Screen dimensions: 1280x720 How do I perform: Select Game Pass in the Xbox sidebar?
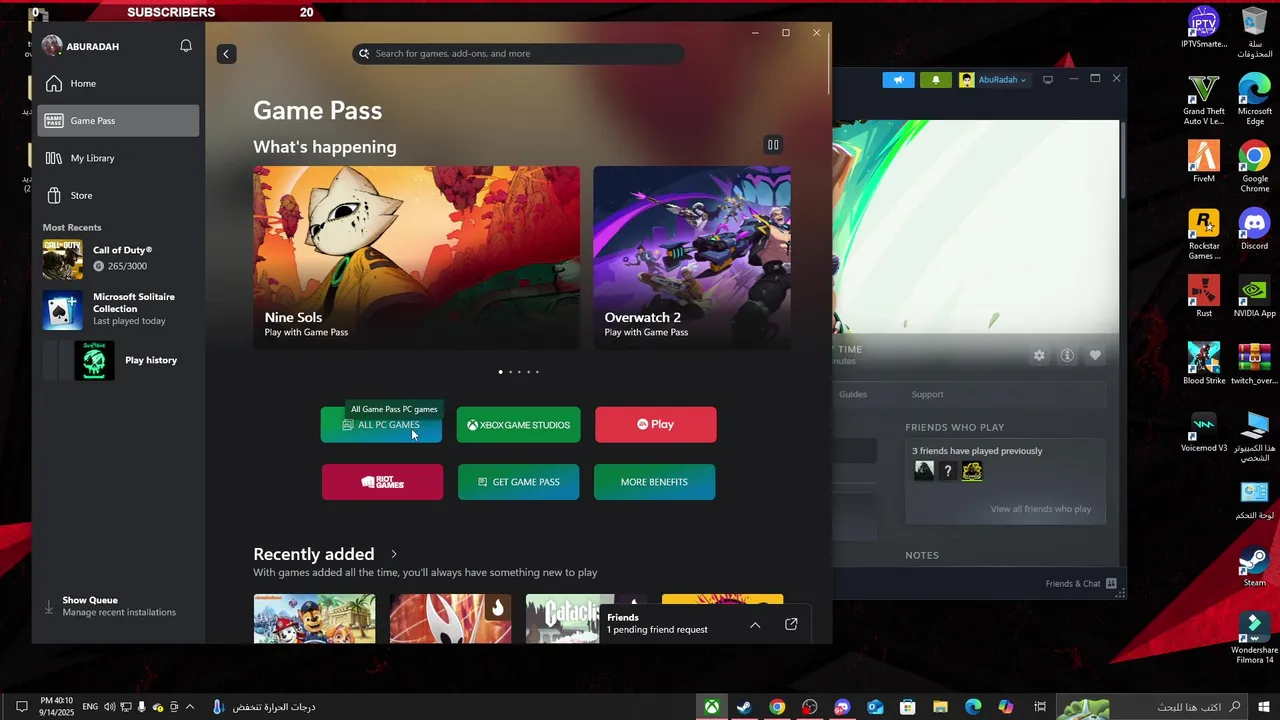tap(118, 121)
